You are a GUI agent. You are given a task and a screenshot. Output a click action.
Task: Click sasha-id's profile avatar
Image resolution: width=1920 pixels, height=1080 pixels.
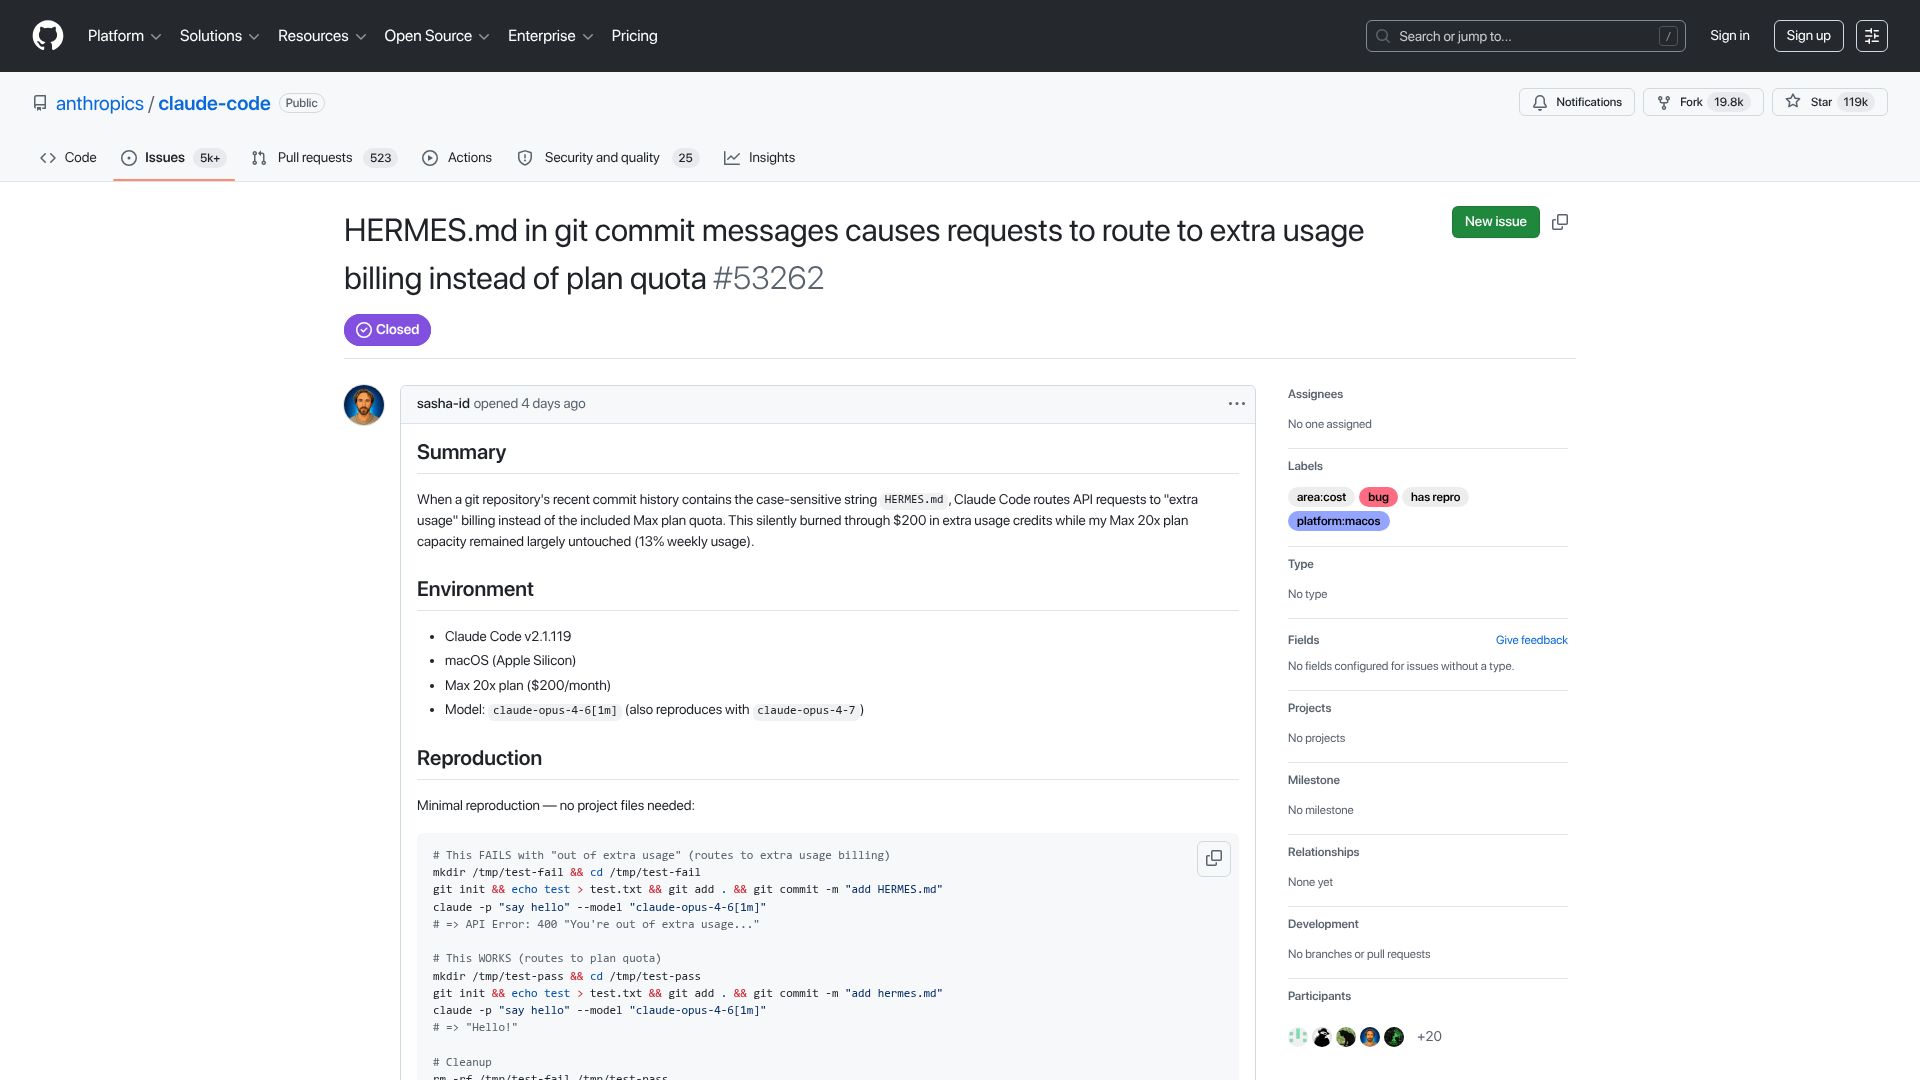click(364, 405)
